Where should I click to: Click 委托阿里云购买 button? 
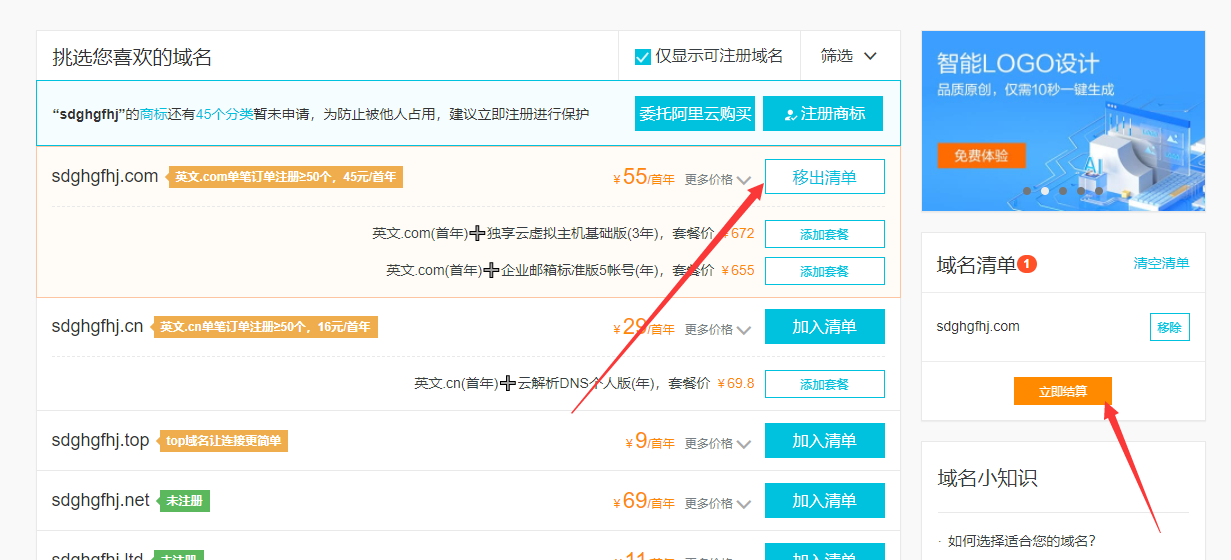point(694,114)
